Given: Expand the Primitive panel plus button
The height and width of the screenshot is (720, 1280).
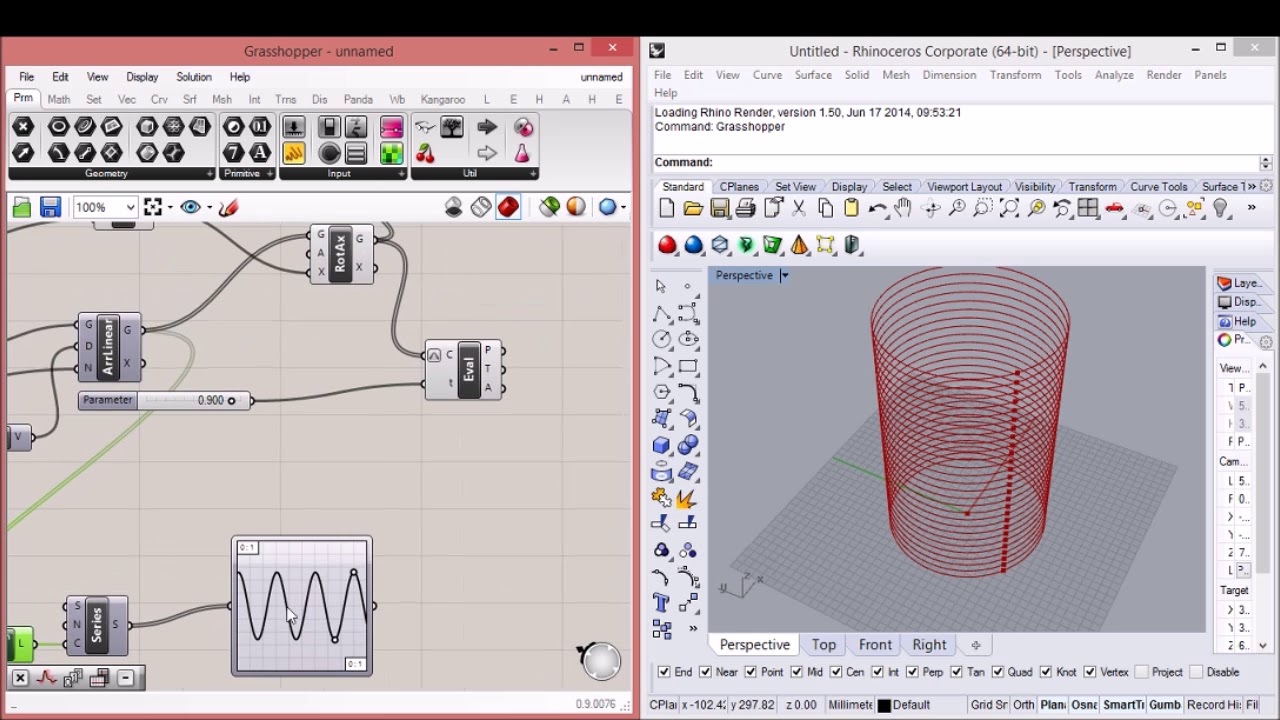Looking at the screenshot, I should coord(269,174).
